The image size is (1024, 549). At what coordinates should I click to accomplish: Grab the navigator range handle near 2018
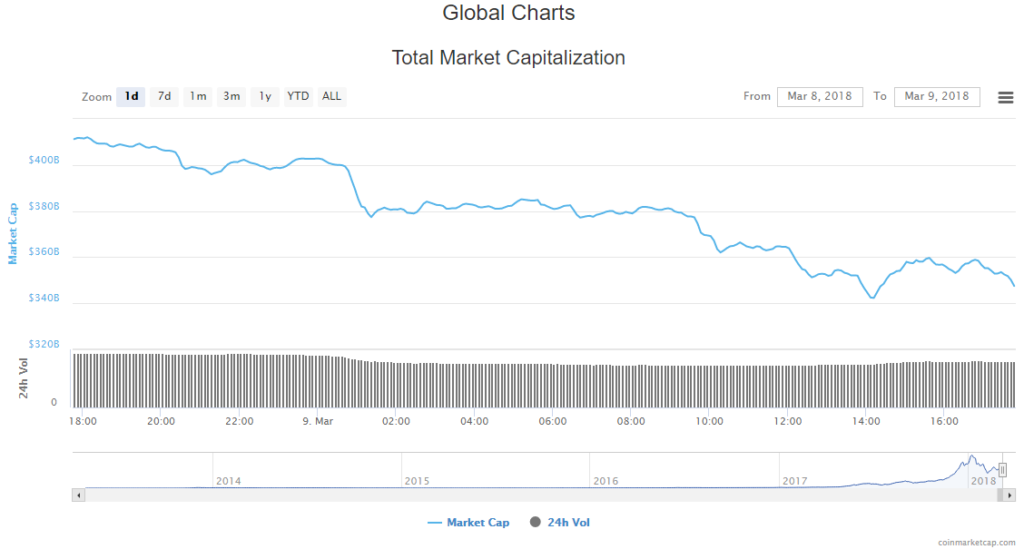pos(1002,470)
